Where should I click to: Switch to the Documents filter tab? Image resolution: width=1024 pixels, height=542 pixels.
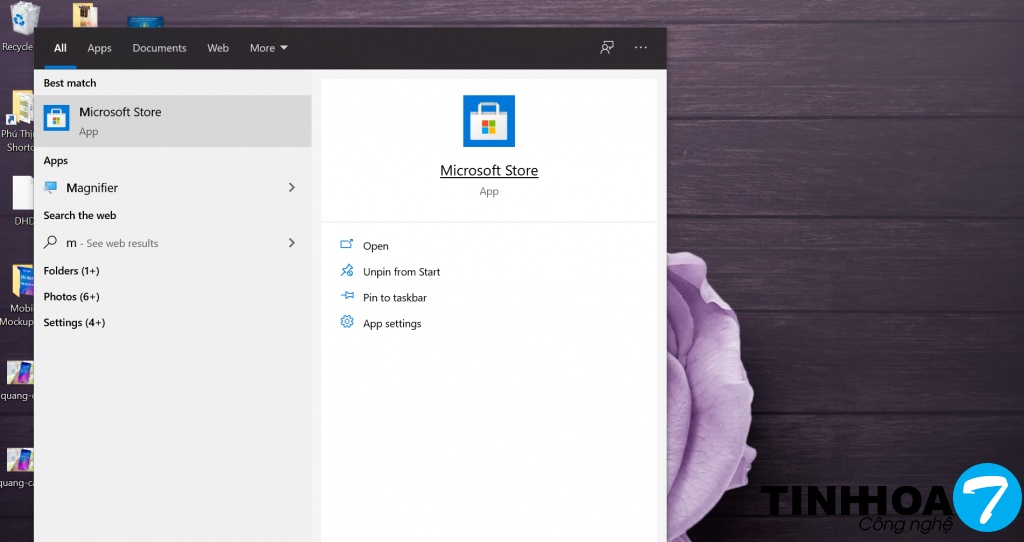click(x=159, y=48)
